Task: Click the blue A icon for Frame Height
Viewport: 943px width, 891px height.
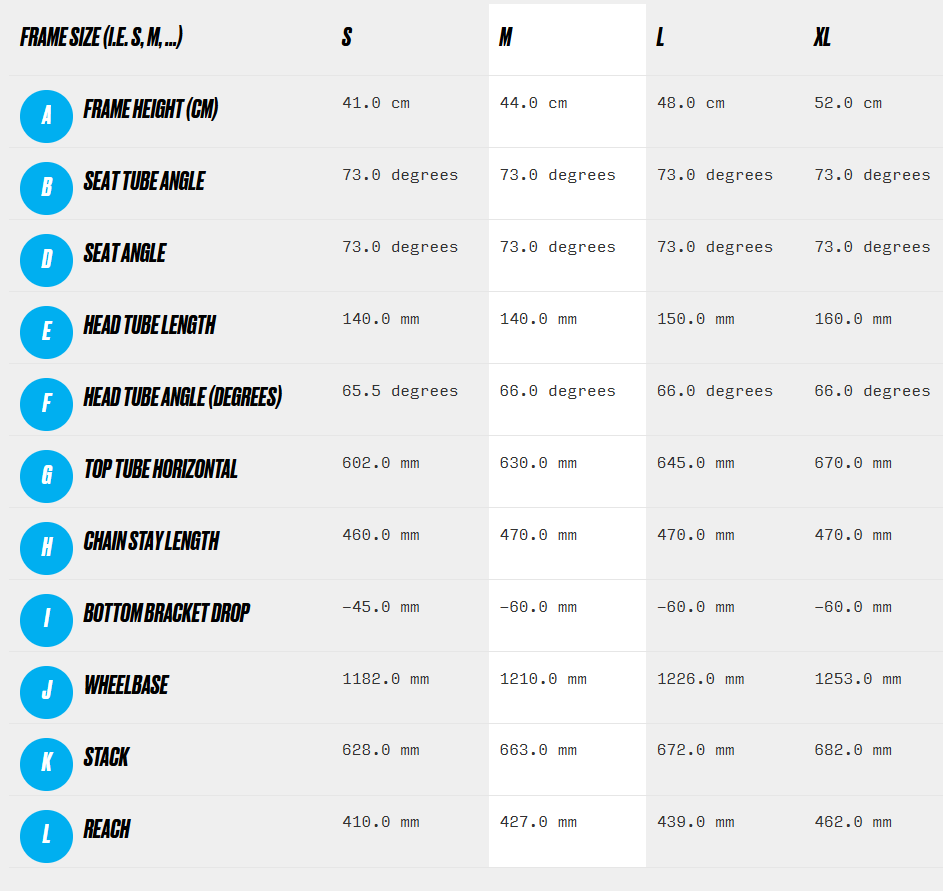Action: coord(46,116)
